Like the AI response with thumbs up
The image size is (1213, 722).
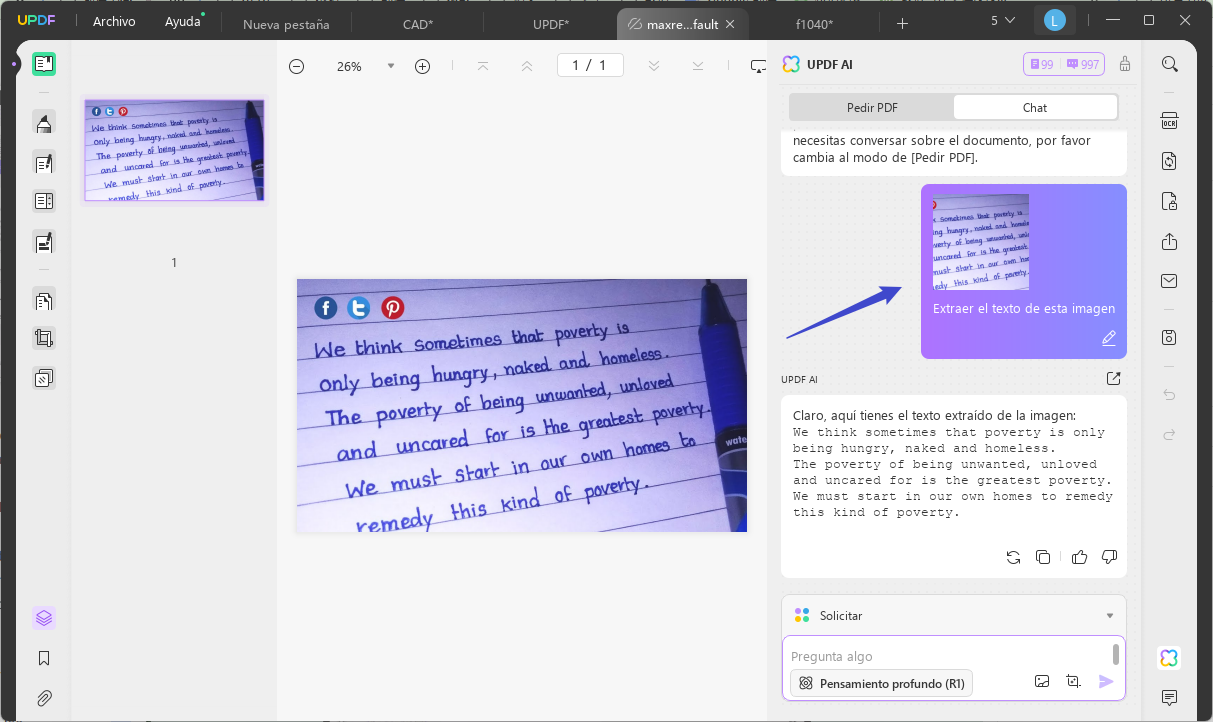tap(1079, 557)
